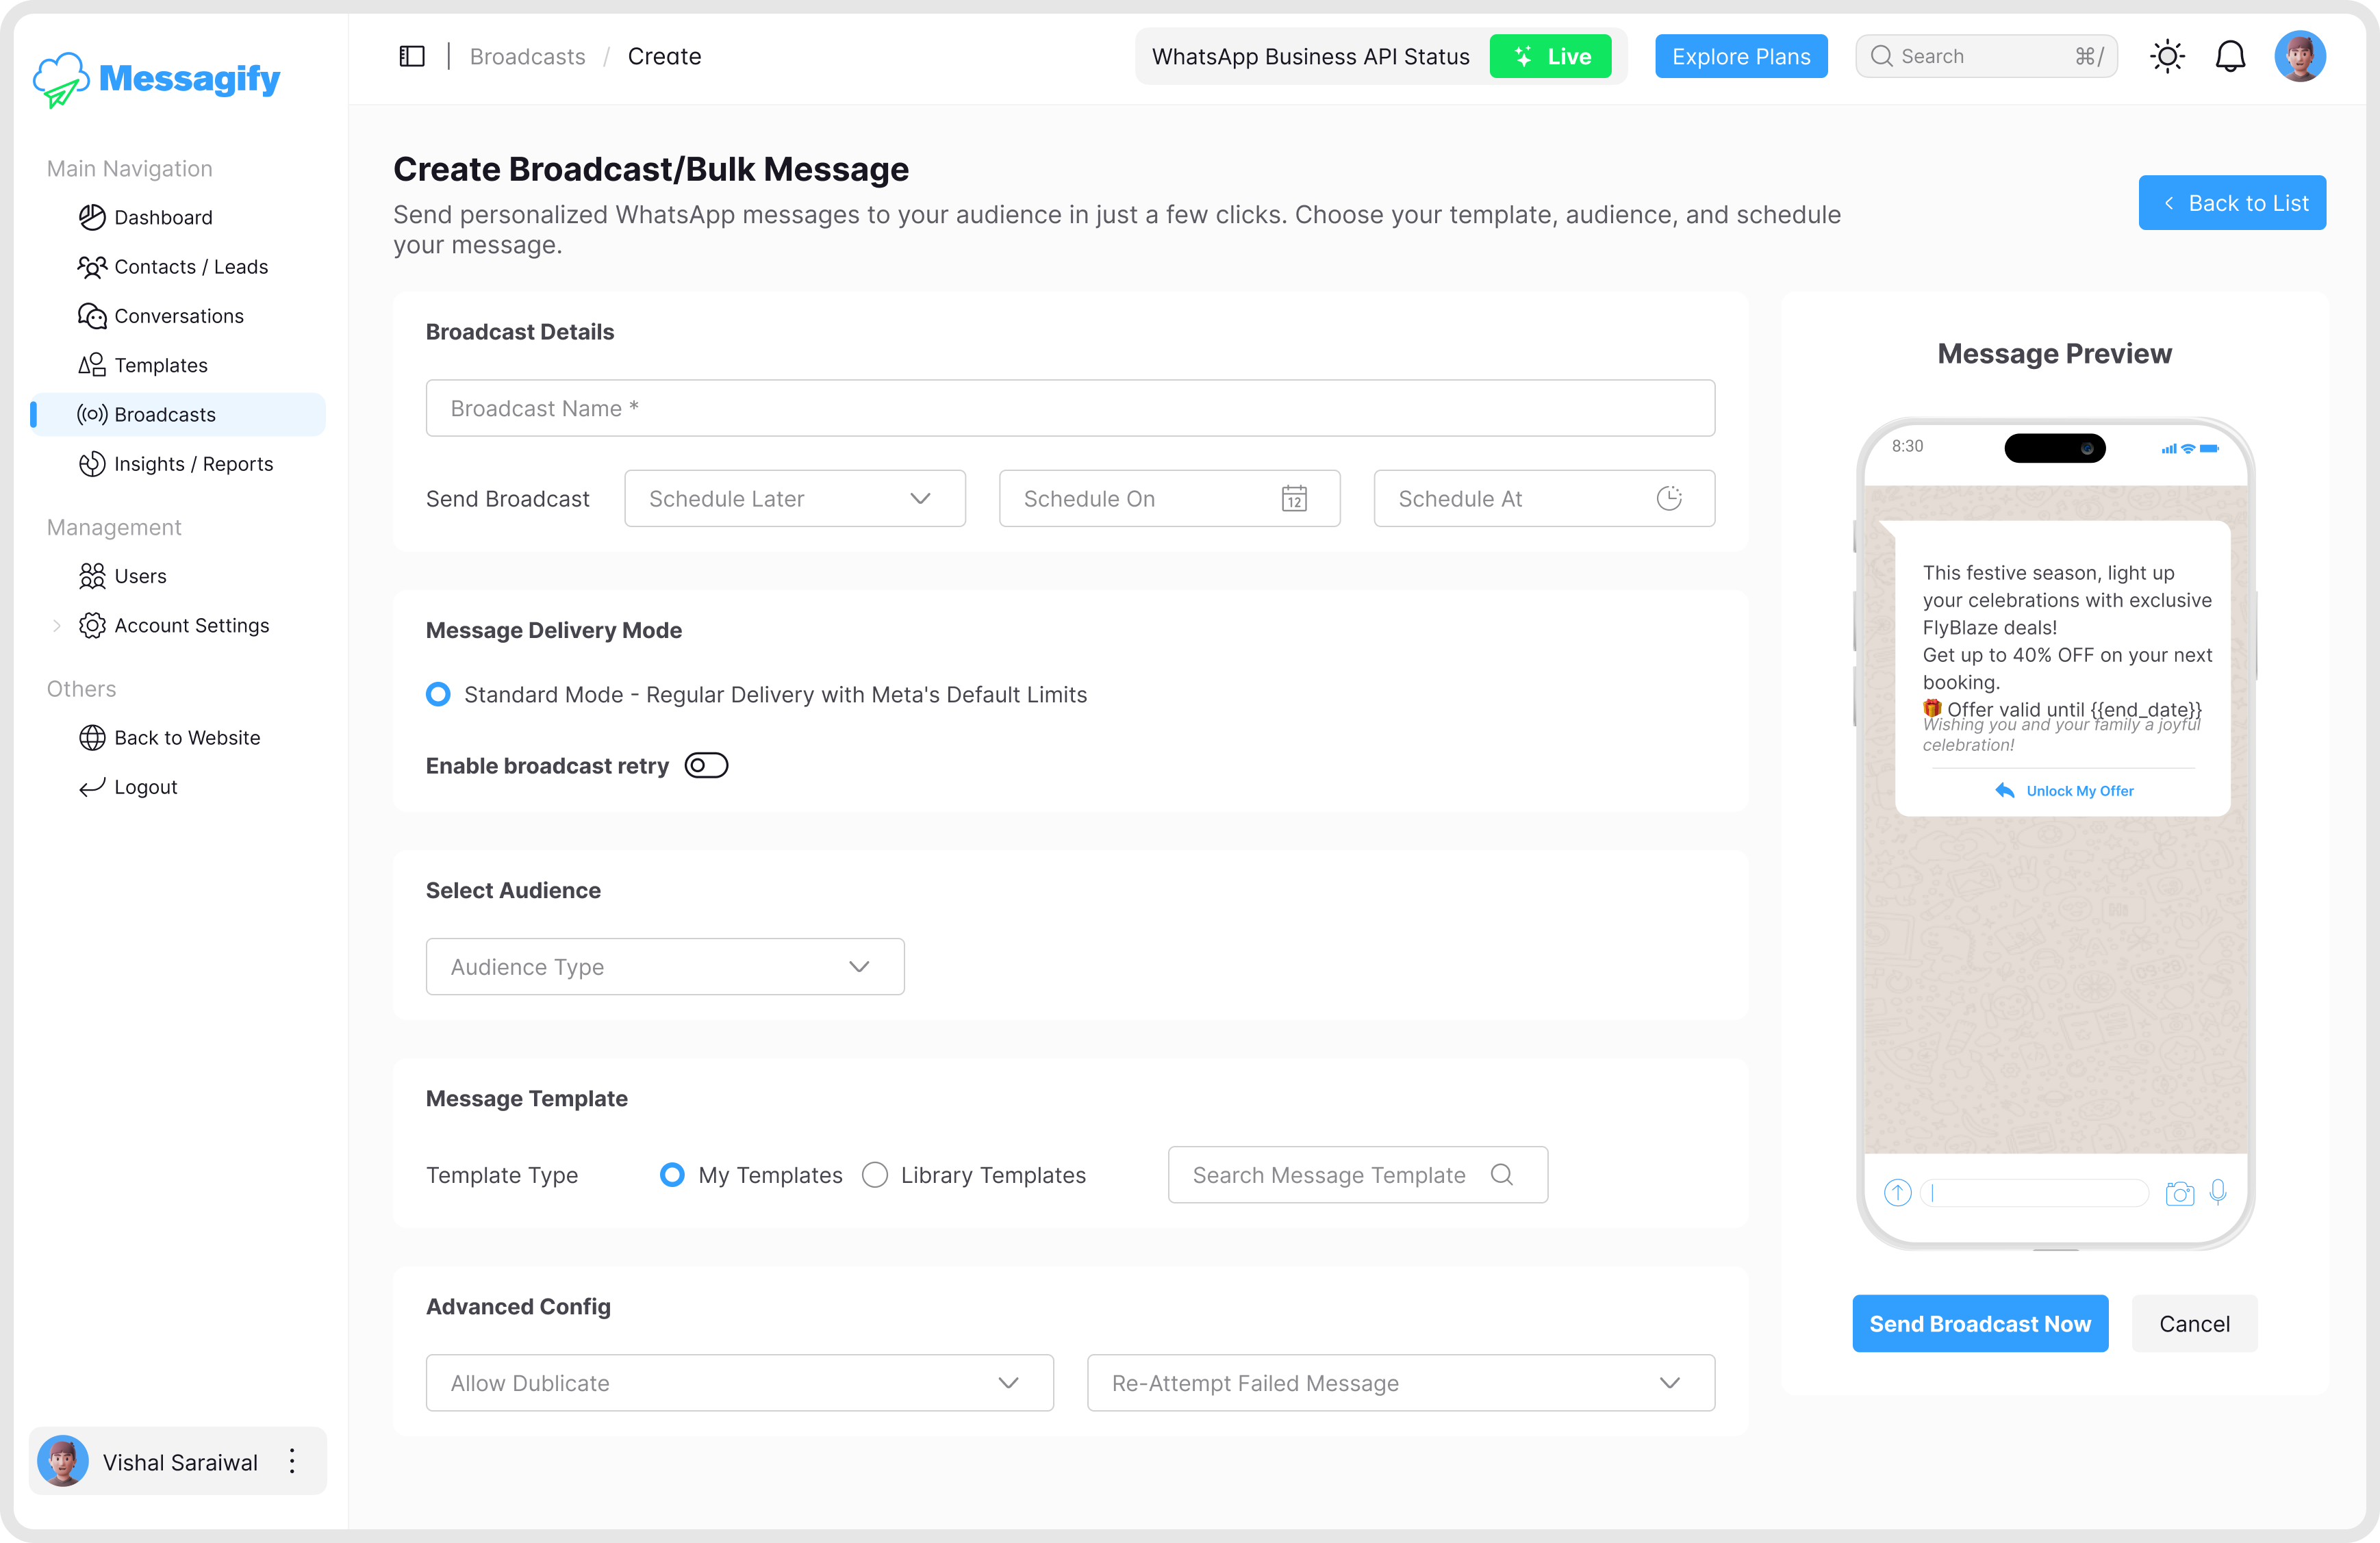
Task: Open Insights / Reports navigation item
Action: 193,464
